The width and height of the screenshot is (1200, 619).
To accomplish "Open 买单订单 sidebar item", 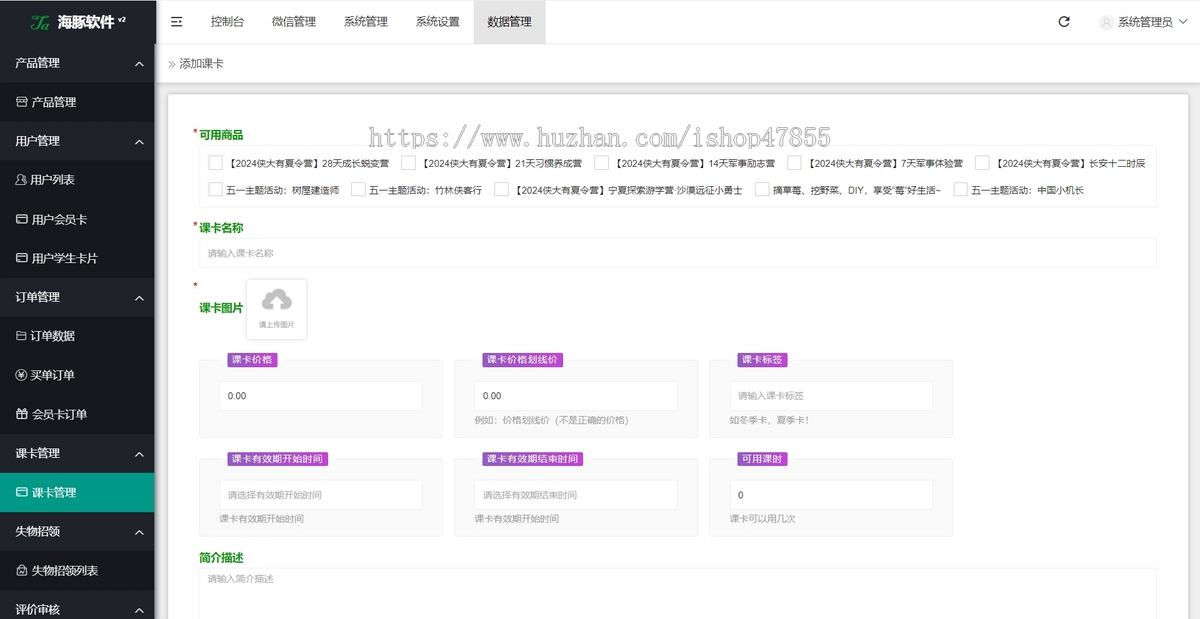I will click(77, 375).
